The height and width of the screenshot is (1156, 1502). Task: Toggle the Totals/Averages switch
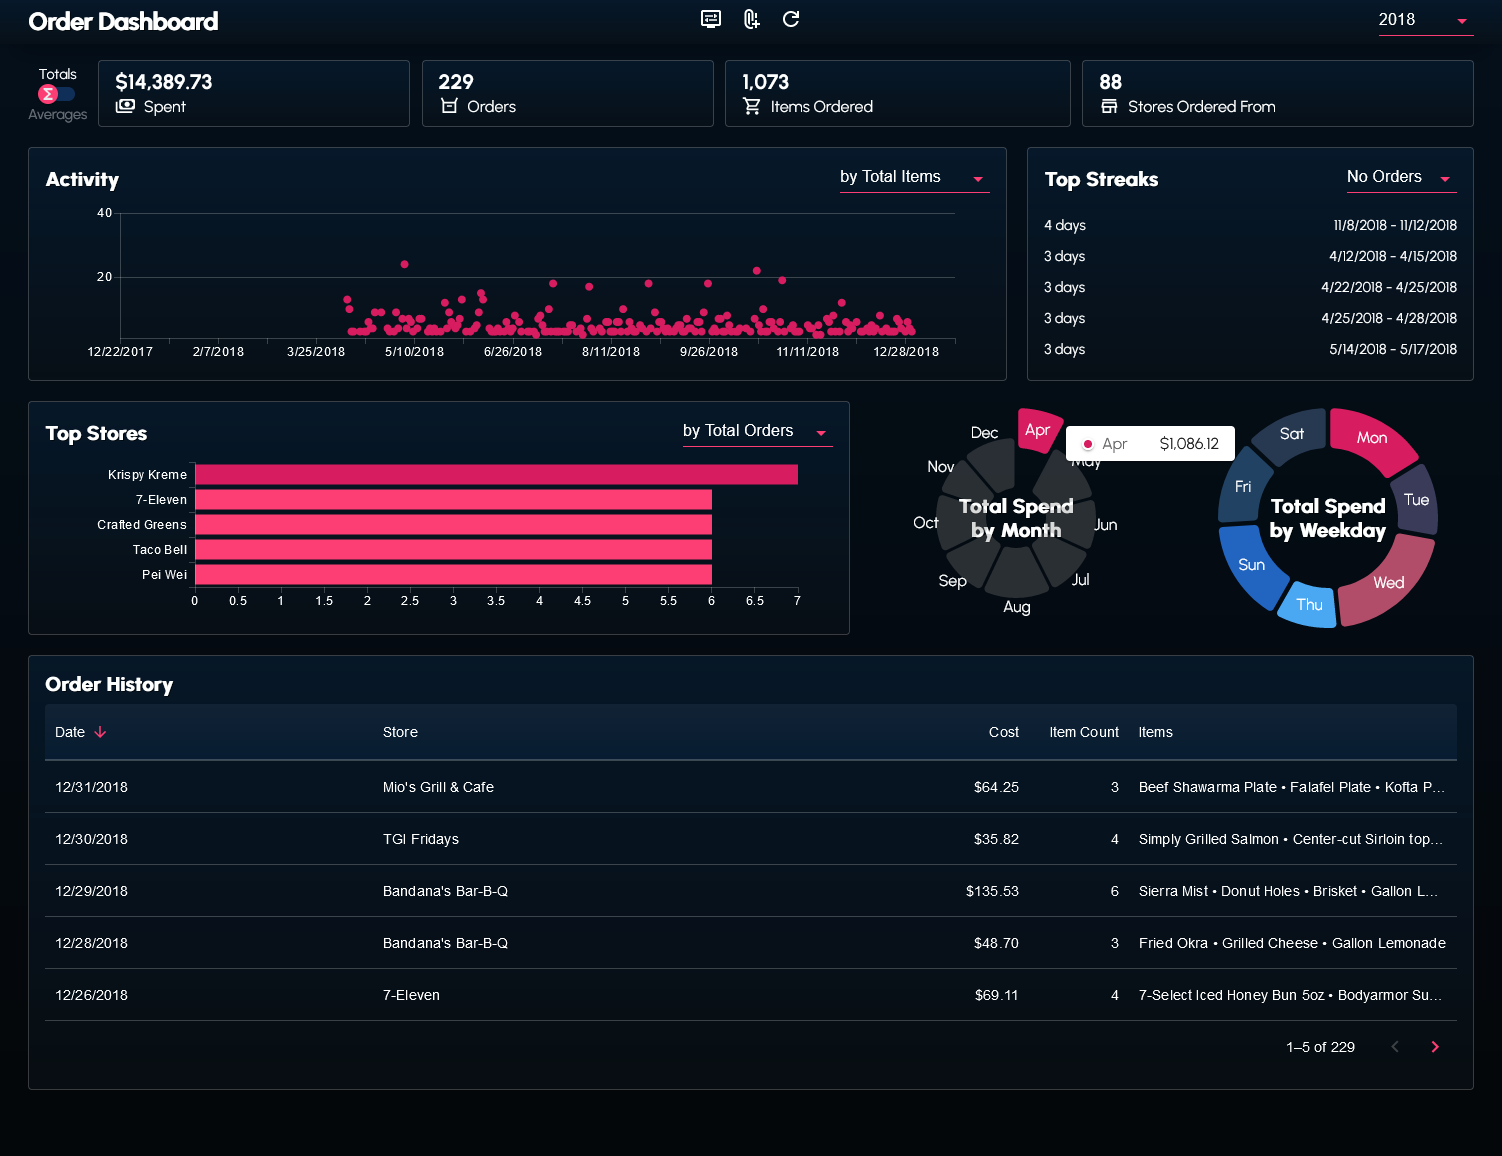(x=56, y=94)
